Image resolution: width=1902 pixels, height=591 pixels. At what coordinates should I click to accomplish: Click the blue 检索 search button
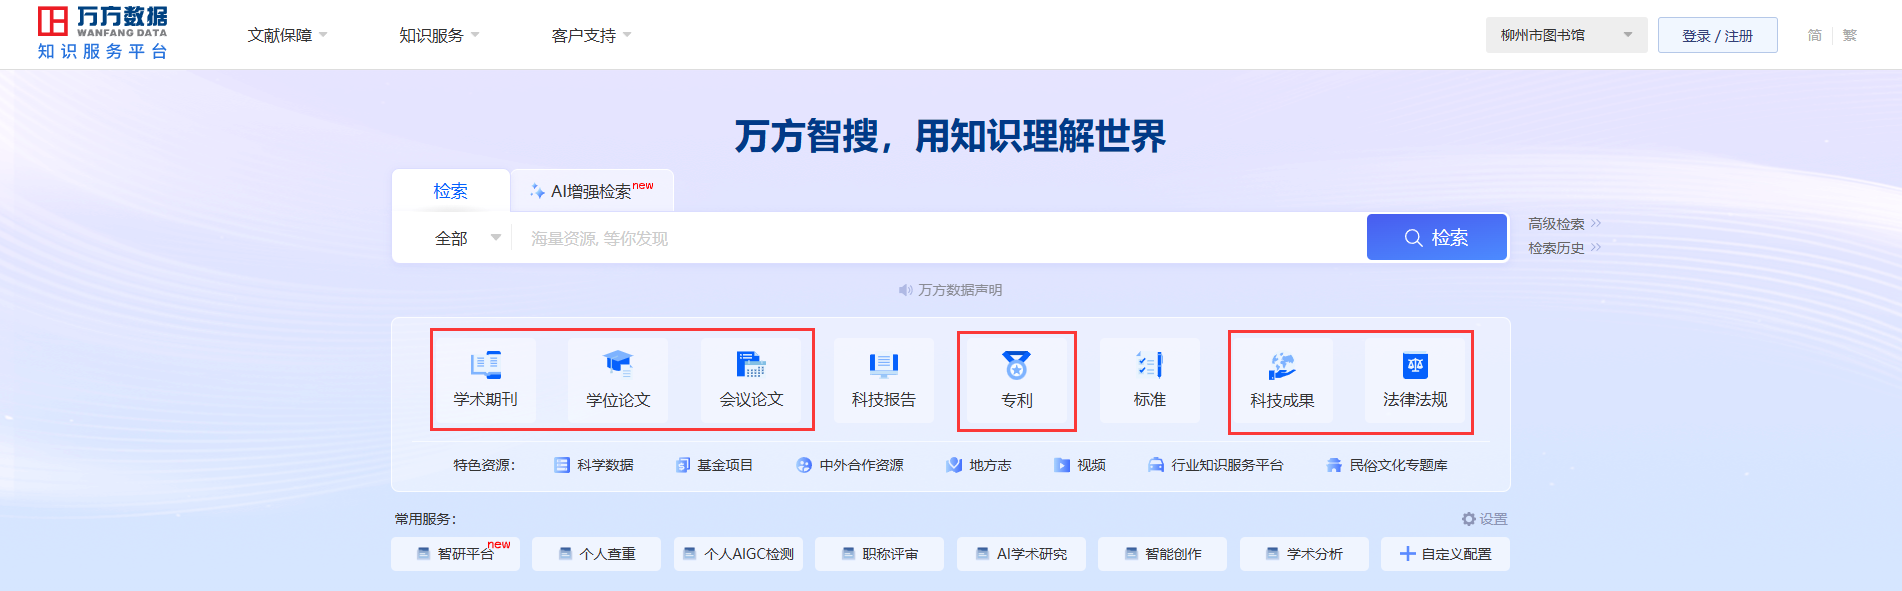pos(1436,237)
